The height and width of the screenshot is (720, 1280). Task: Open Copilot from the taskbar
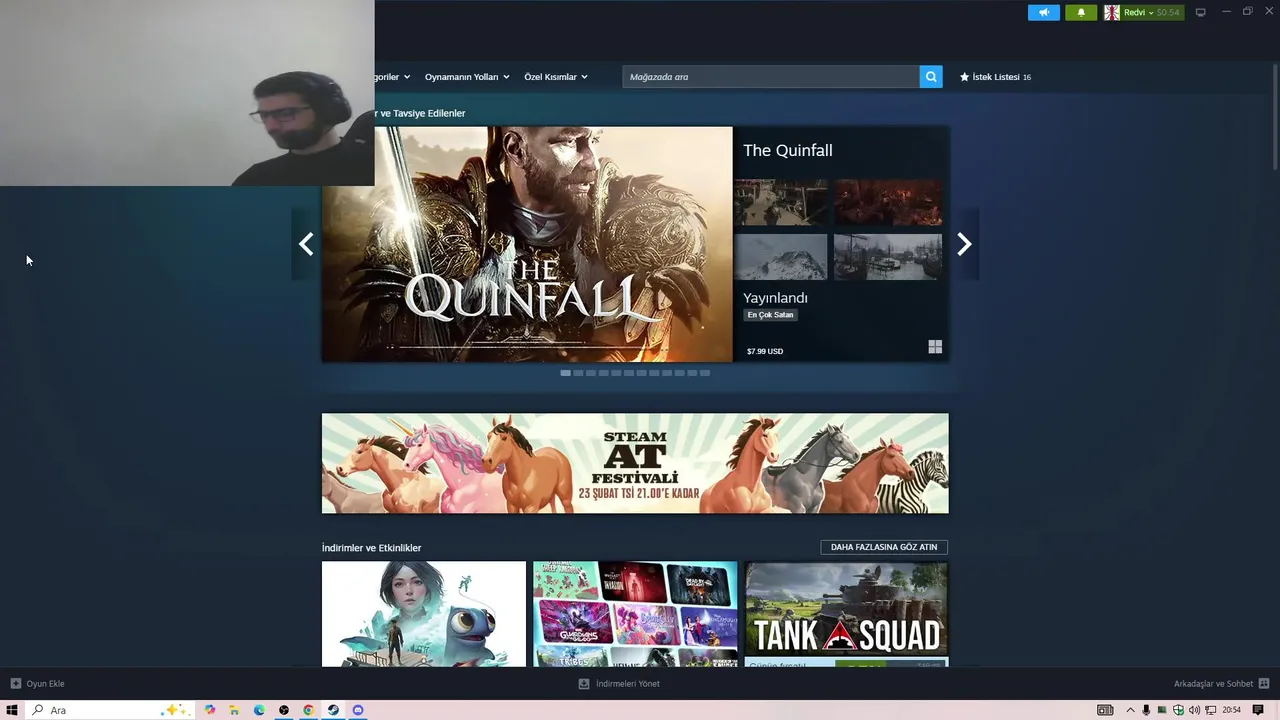tap(210, 710)
